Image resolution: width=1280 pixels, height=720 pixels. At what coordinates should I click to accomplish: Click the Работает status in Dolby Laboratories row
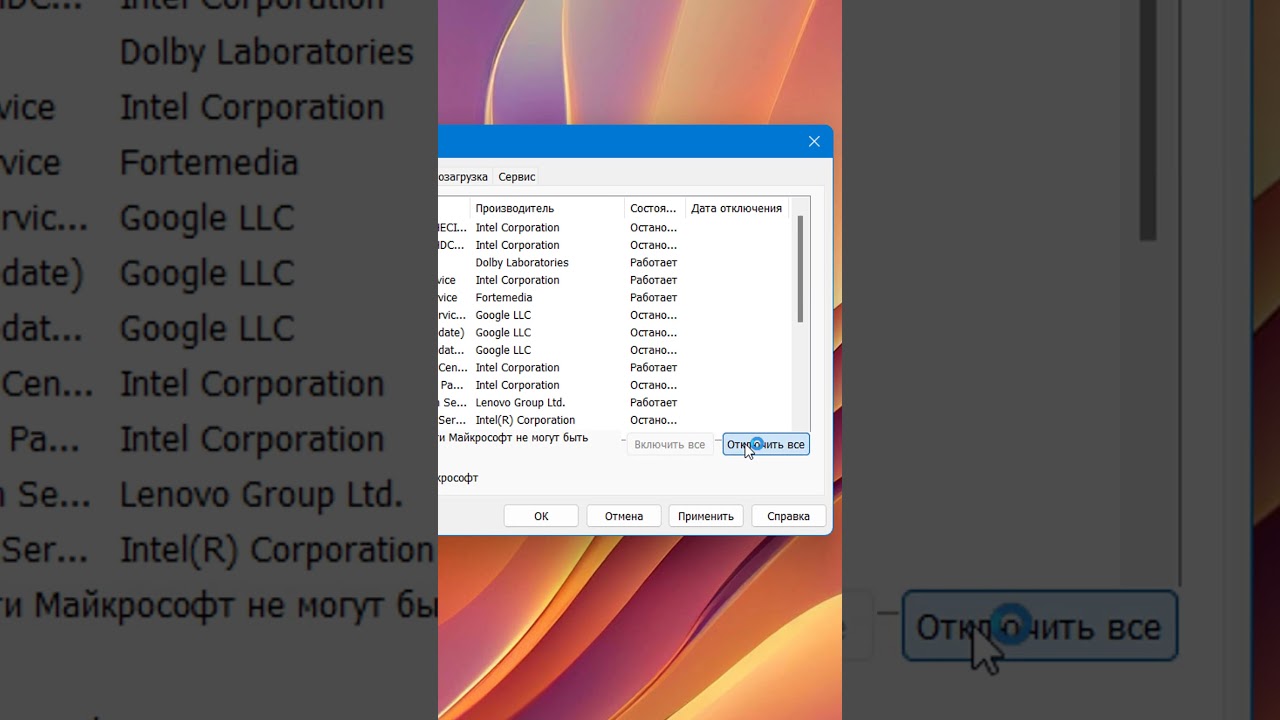(x=653, y=263)
